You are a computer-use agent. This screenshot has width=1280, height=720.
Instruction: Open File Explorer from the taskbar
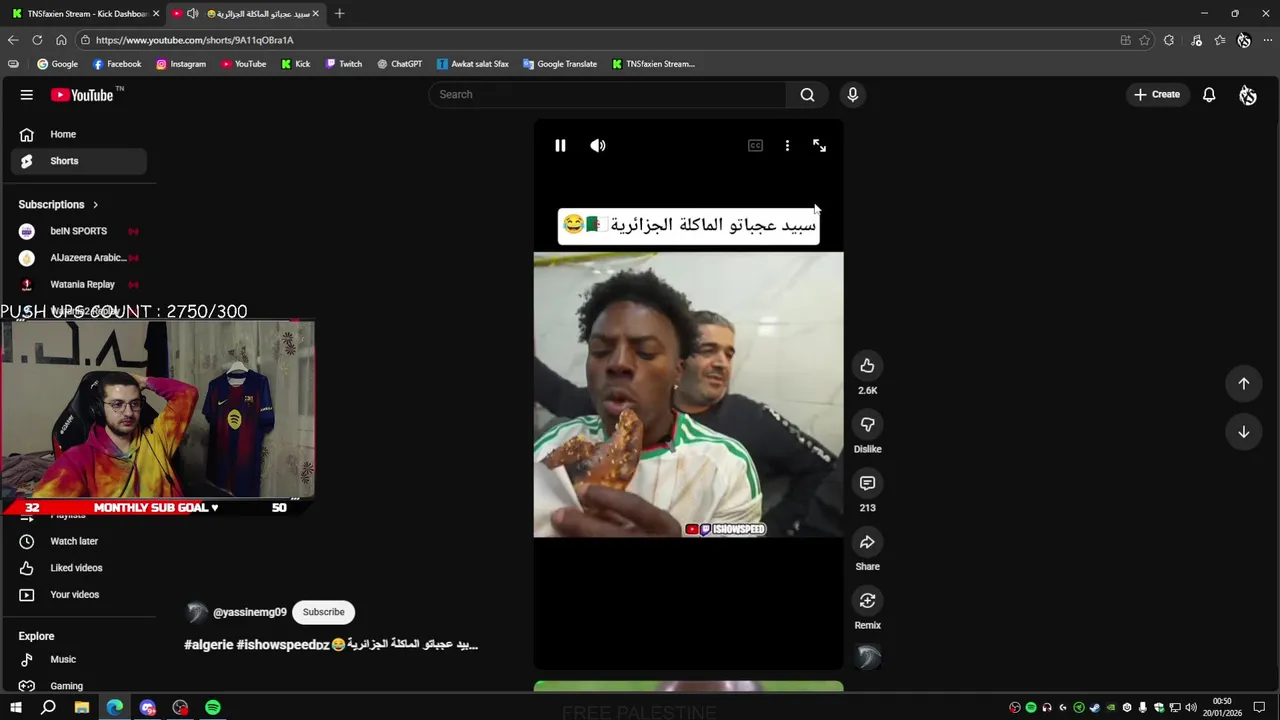pos(82,708)
